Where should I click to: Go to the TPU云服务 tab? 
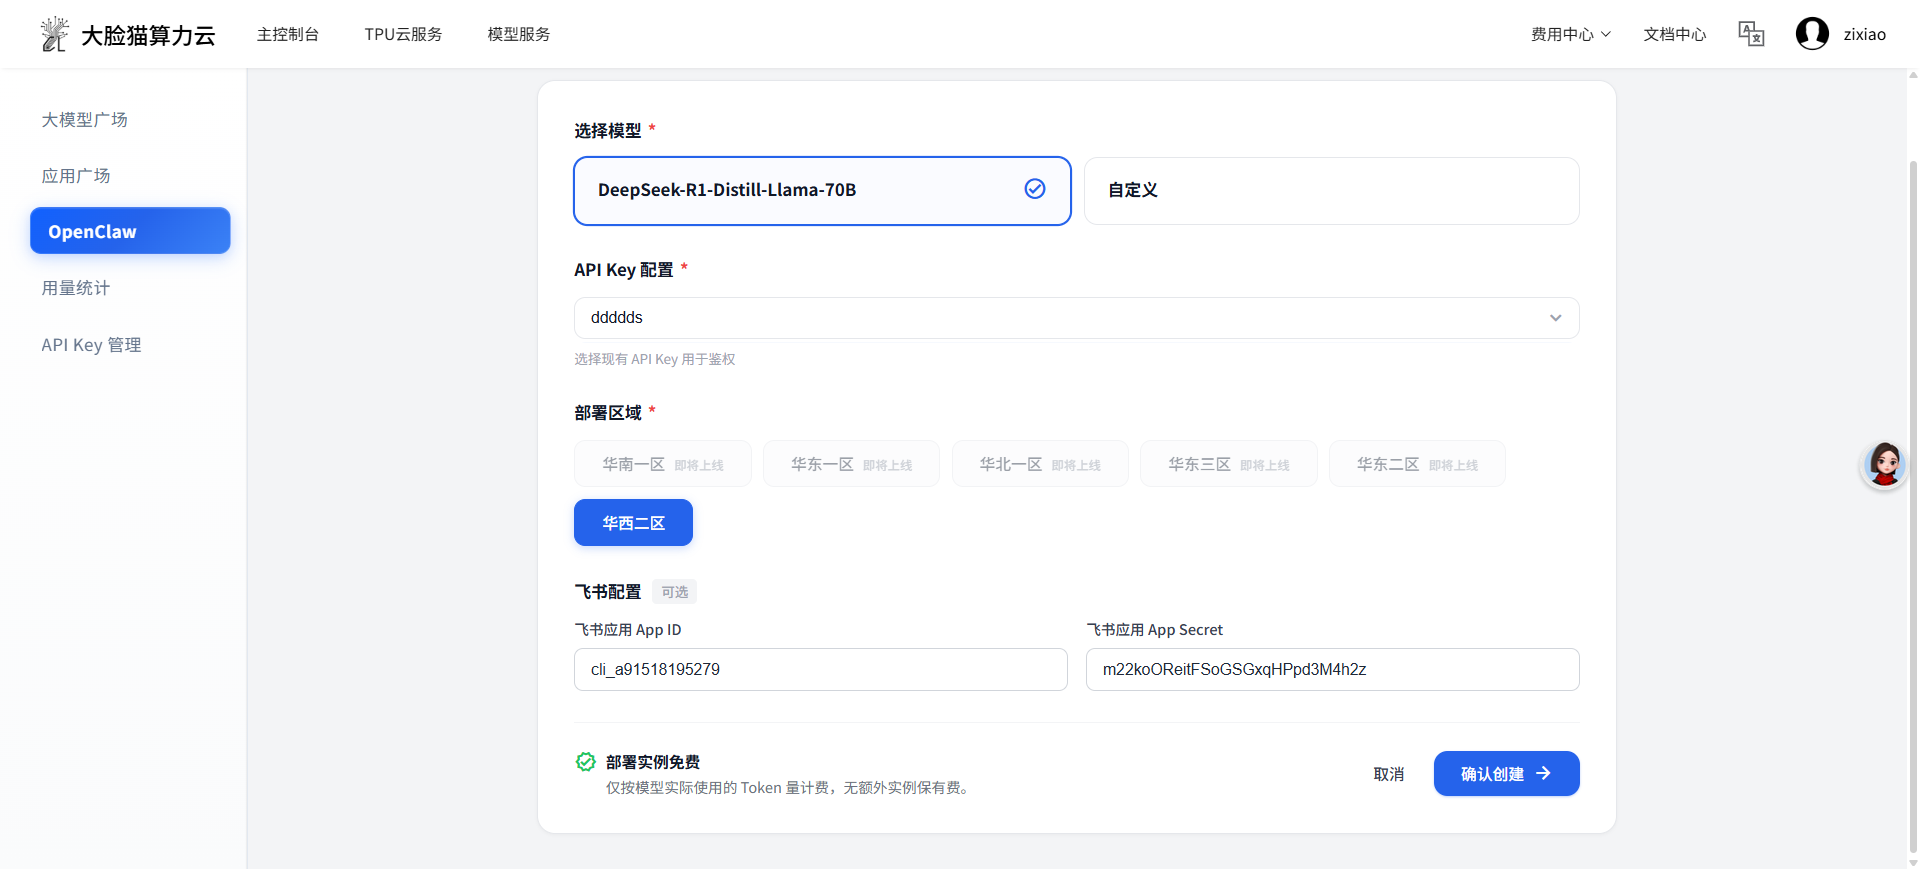tap(403, 34)
